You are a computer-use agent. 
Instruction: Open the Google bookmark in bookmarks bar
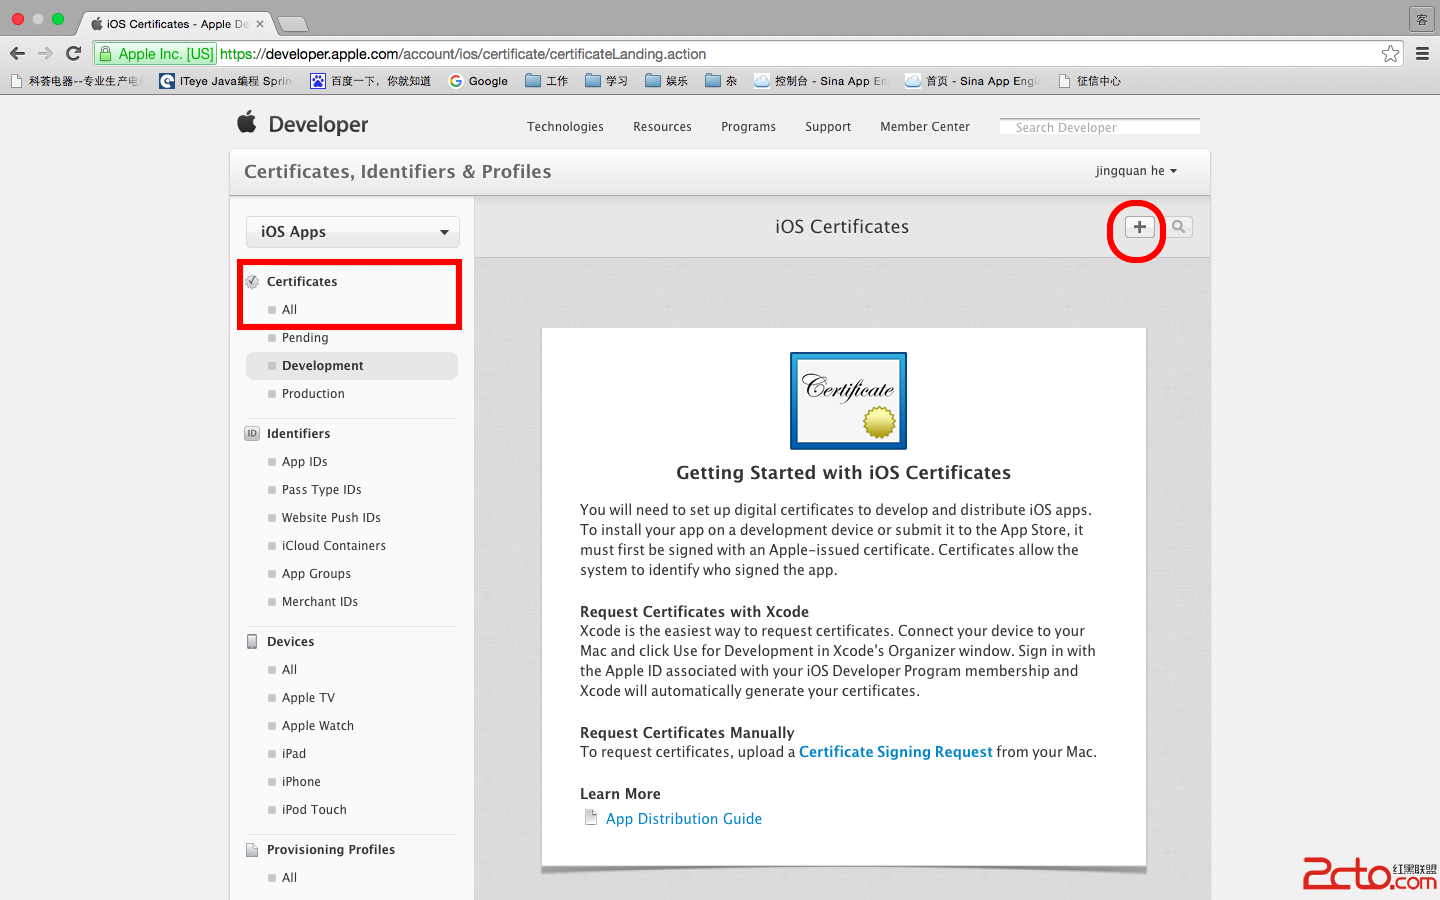coord(479,81)
